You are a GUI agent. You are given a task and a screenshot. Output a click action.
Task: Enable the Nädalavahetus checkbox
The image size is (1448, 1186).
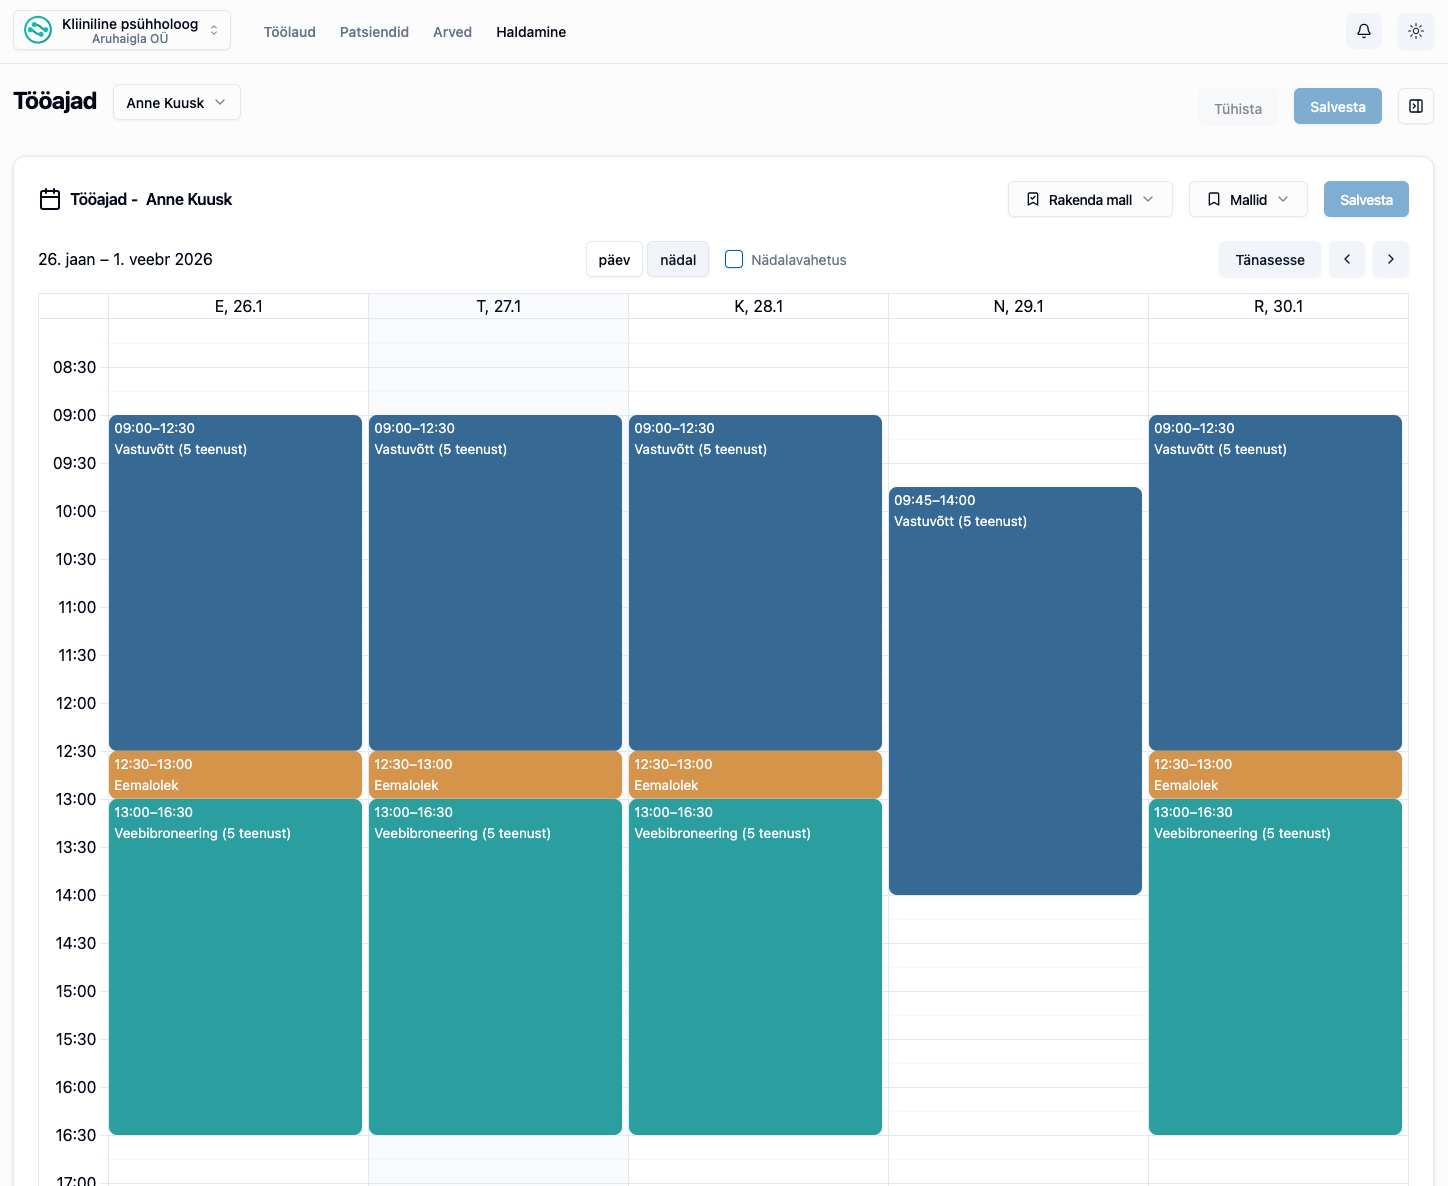[x=734, y=258]
